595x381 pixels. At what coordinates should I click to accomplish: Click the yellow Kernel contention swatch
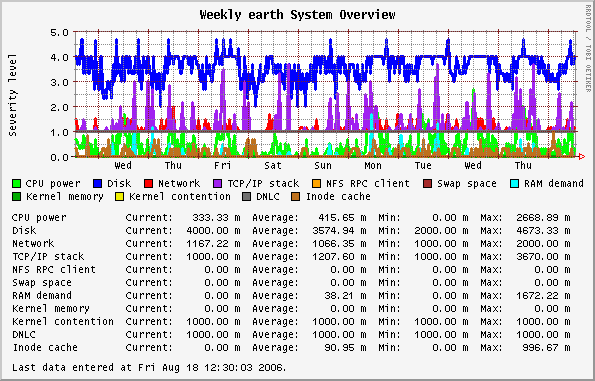coord(120,197)
